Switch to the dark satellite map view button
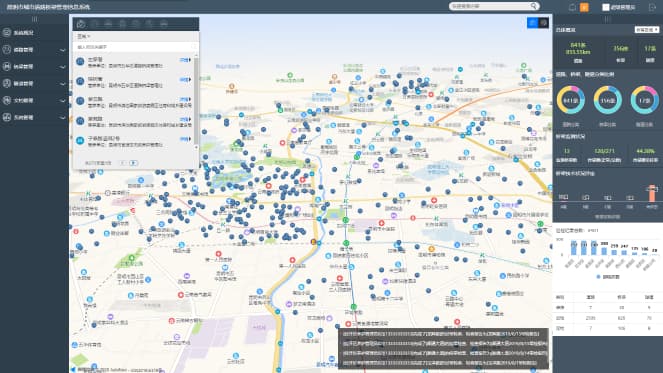The width and height of the screenshot is (663, 373). pyautogui.click(x=543, y=23)
